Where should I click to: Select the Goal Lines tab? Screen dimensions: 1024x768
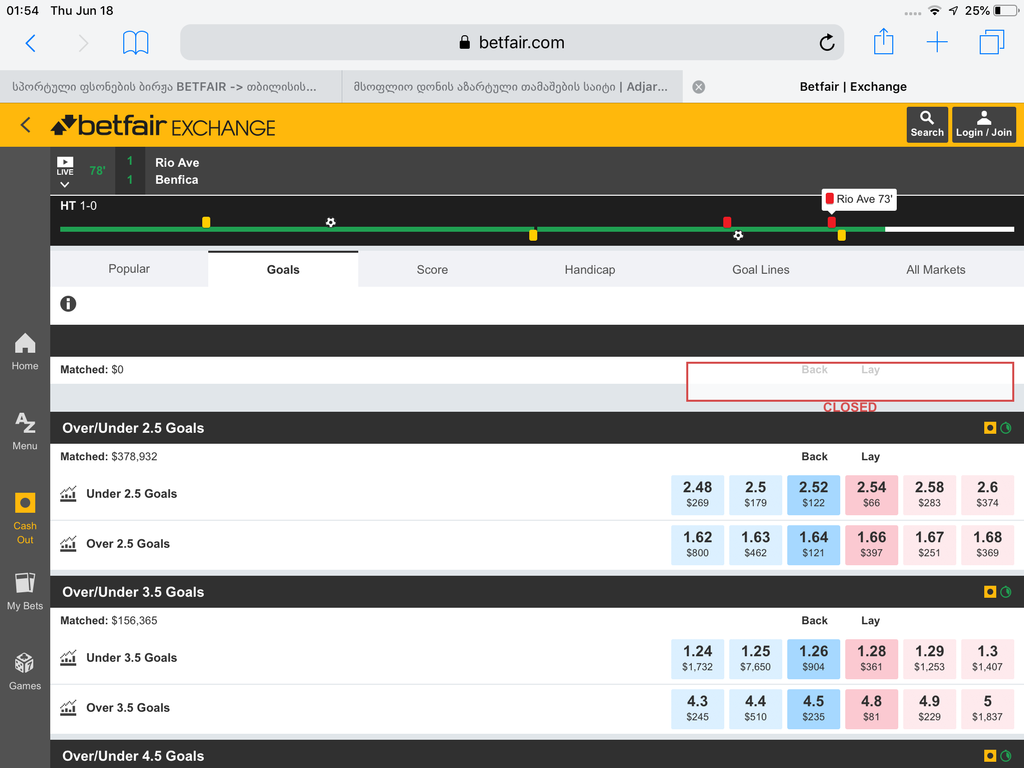(x=761, y=269)
